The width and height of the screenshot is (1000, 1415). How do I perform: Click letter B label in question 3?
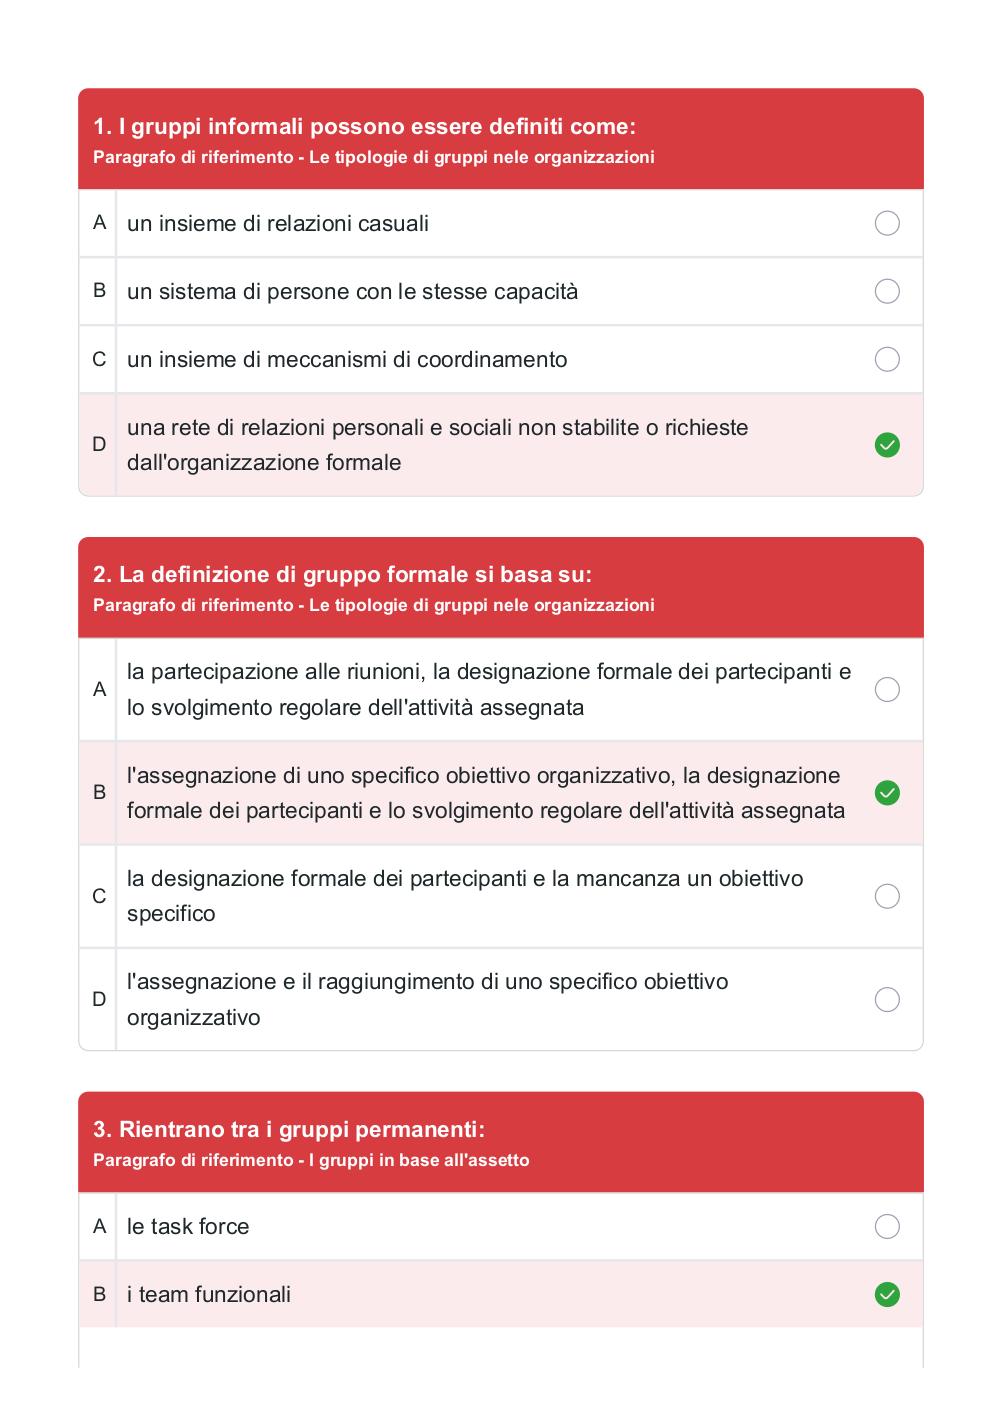[99, 1294]
